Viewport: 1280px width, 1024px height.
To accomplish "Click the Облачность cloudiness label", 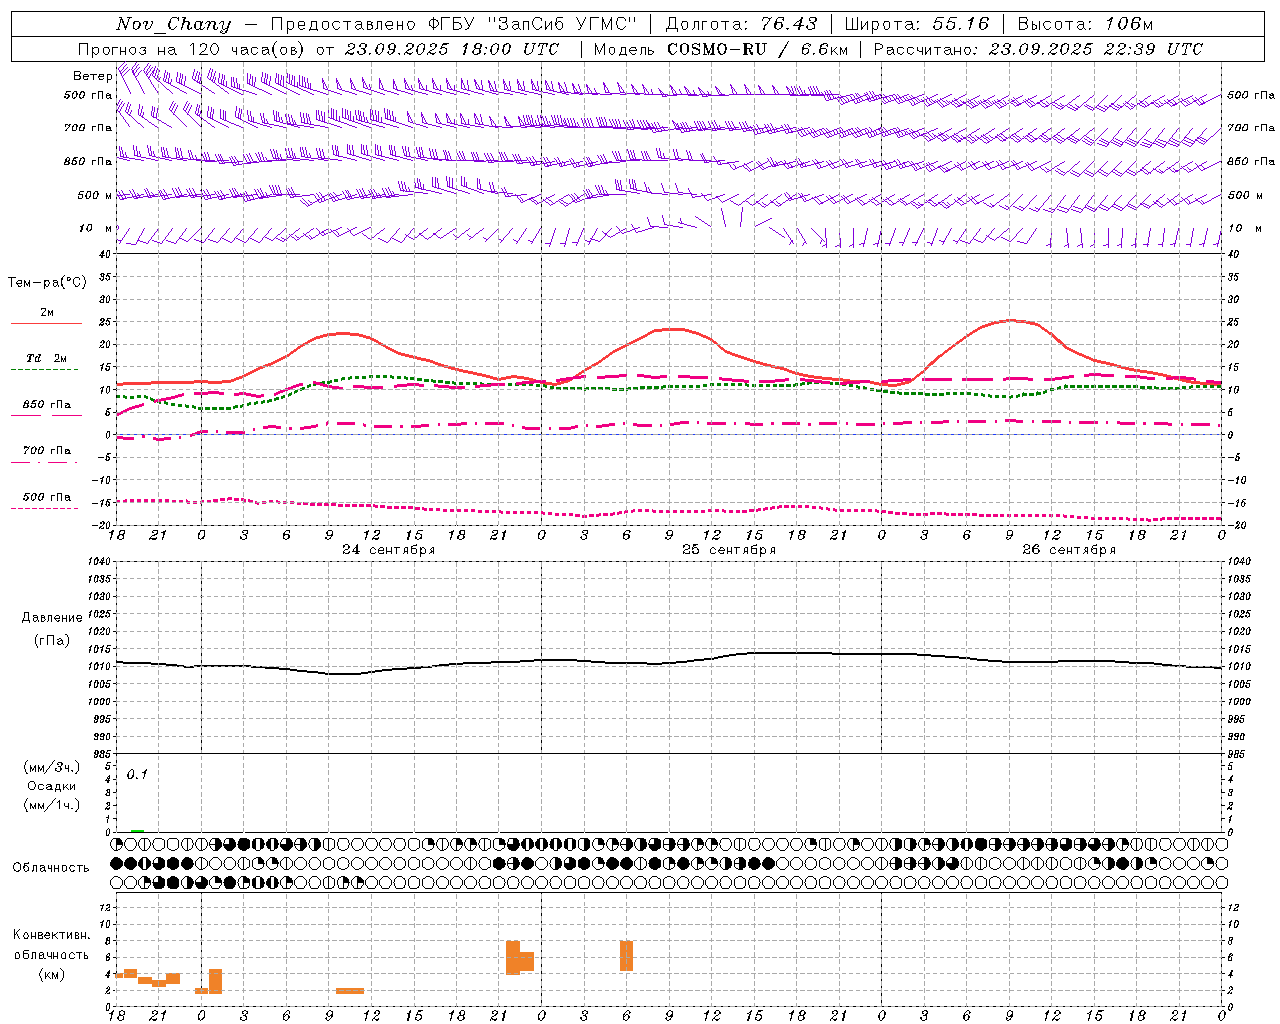I will point(51,867).
